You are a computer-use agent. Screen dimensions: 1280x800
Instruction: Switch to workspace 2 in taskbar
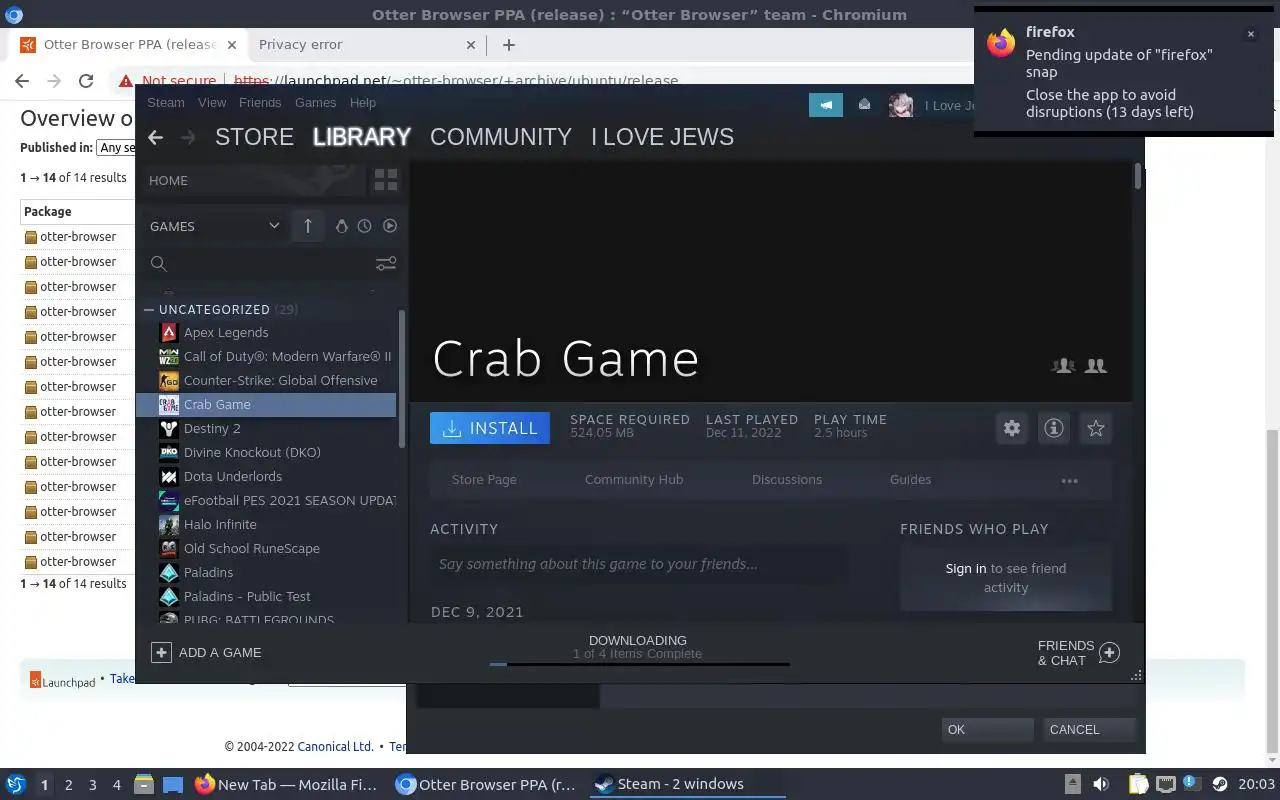[69, 785]
